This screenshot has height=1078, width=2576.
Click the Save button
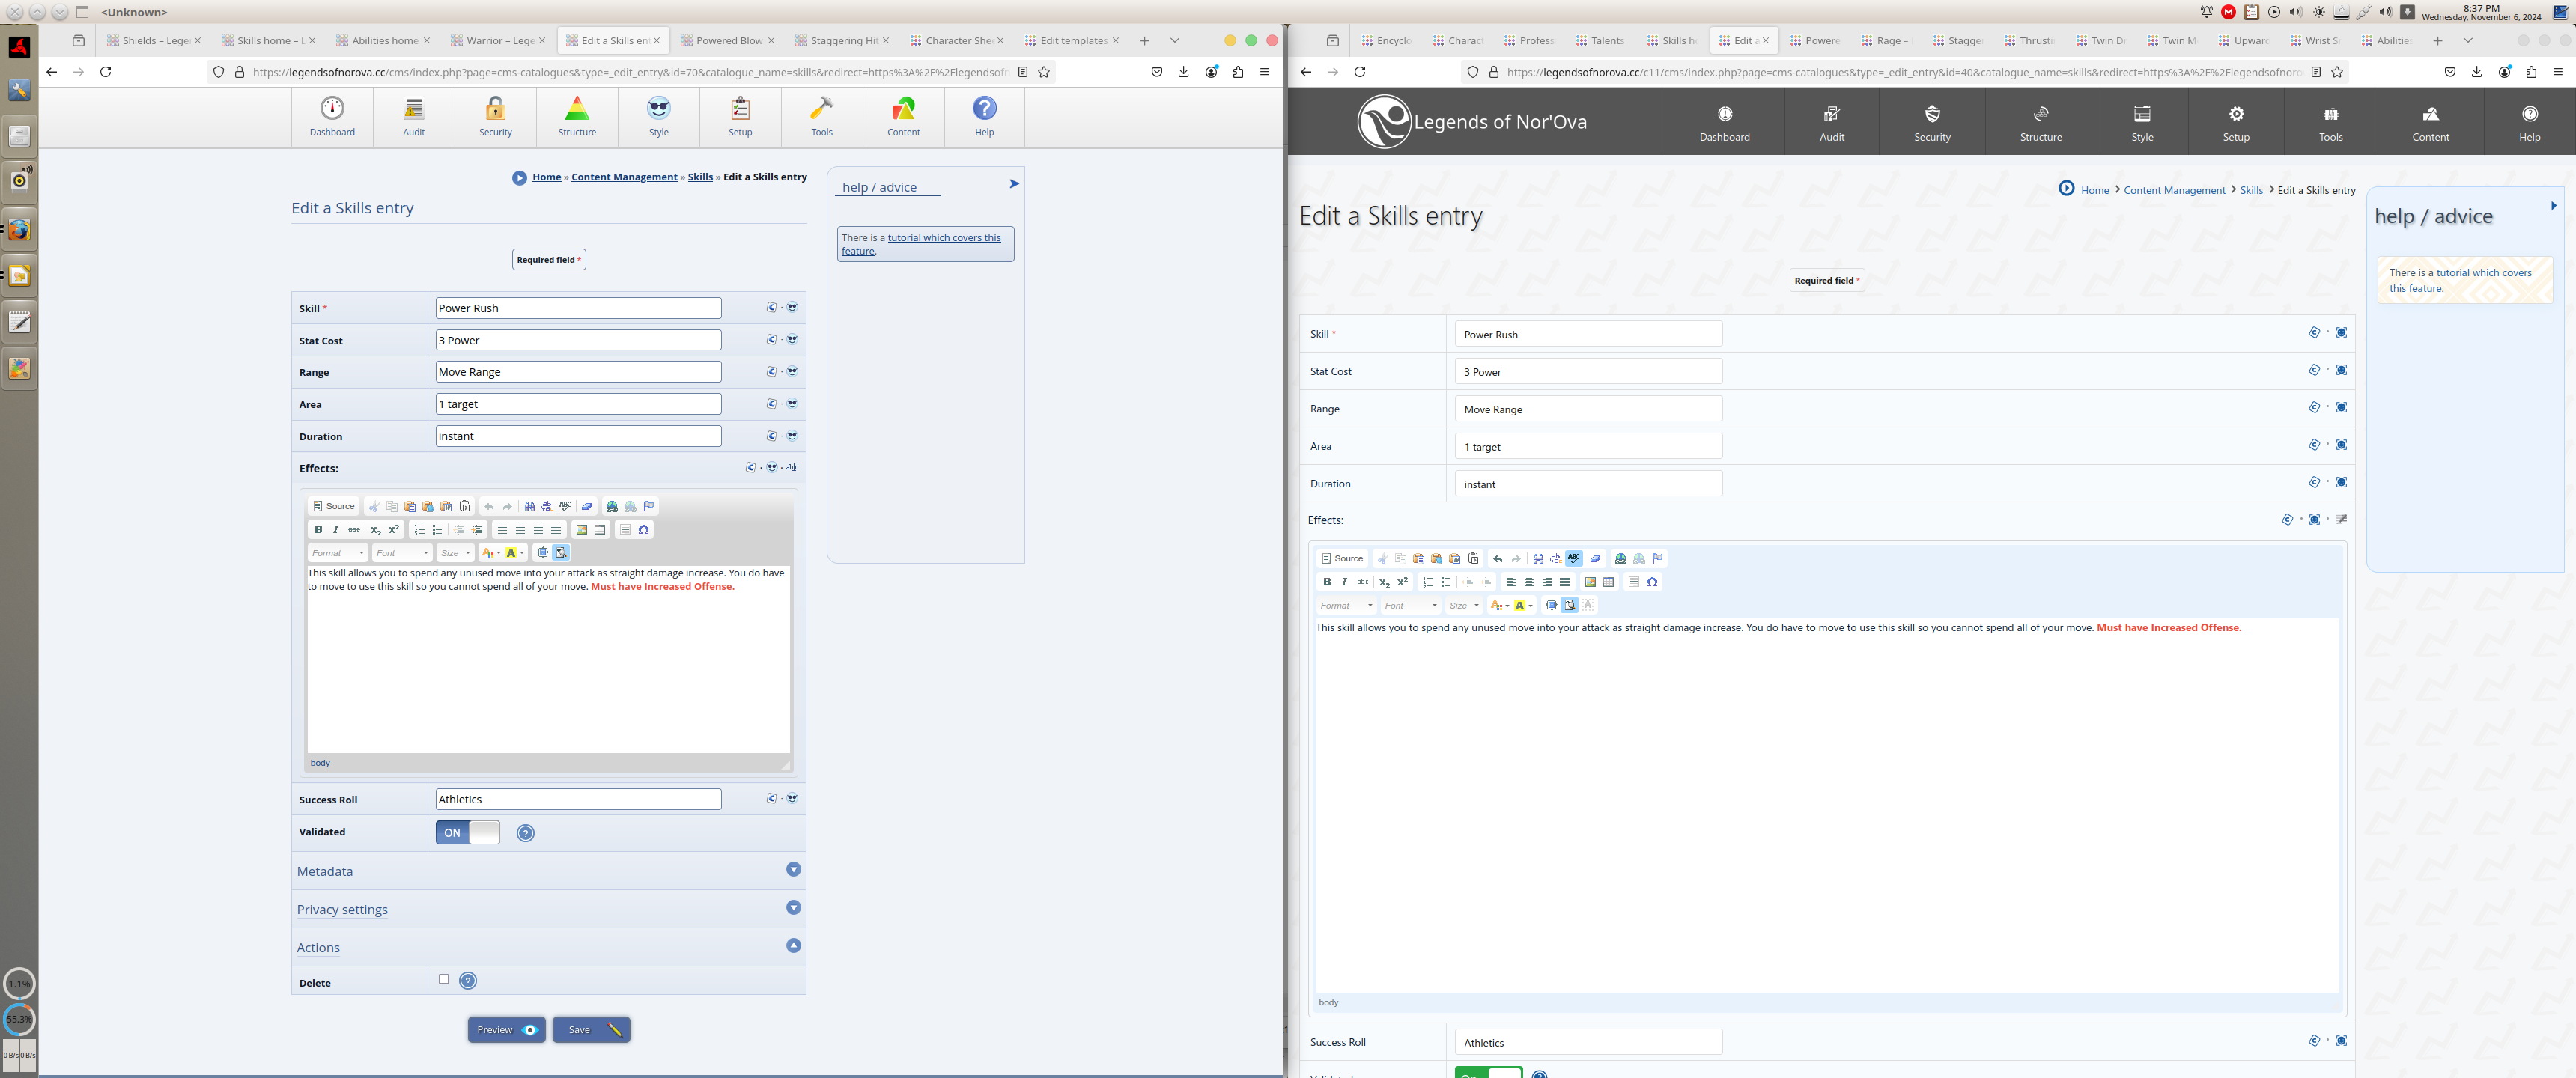click(591, 1030)
